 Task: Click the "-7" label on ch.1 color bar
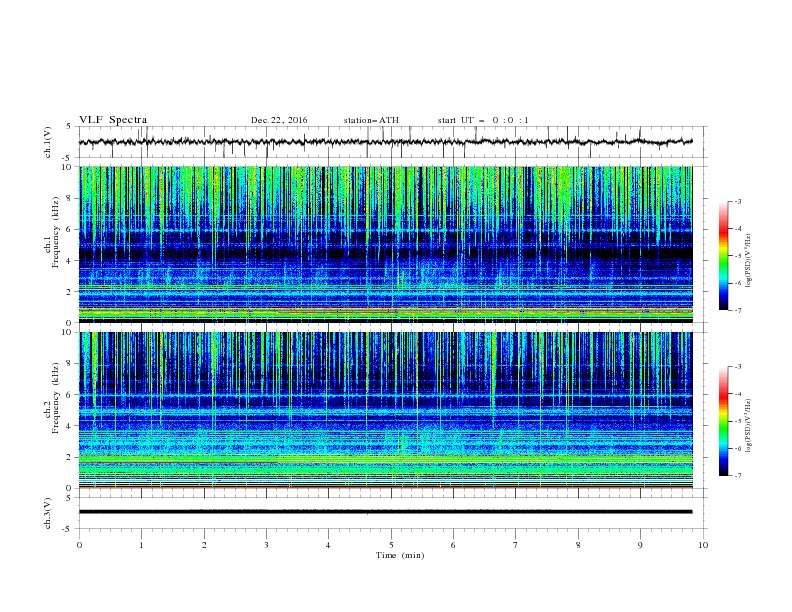point(737,310)
